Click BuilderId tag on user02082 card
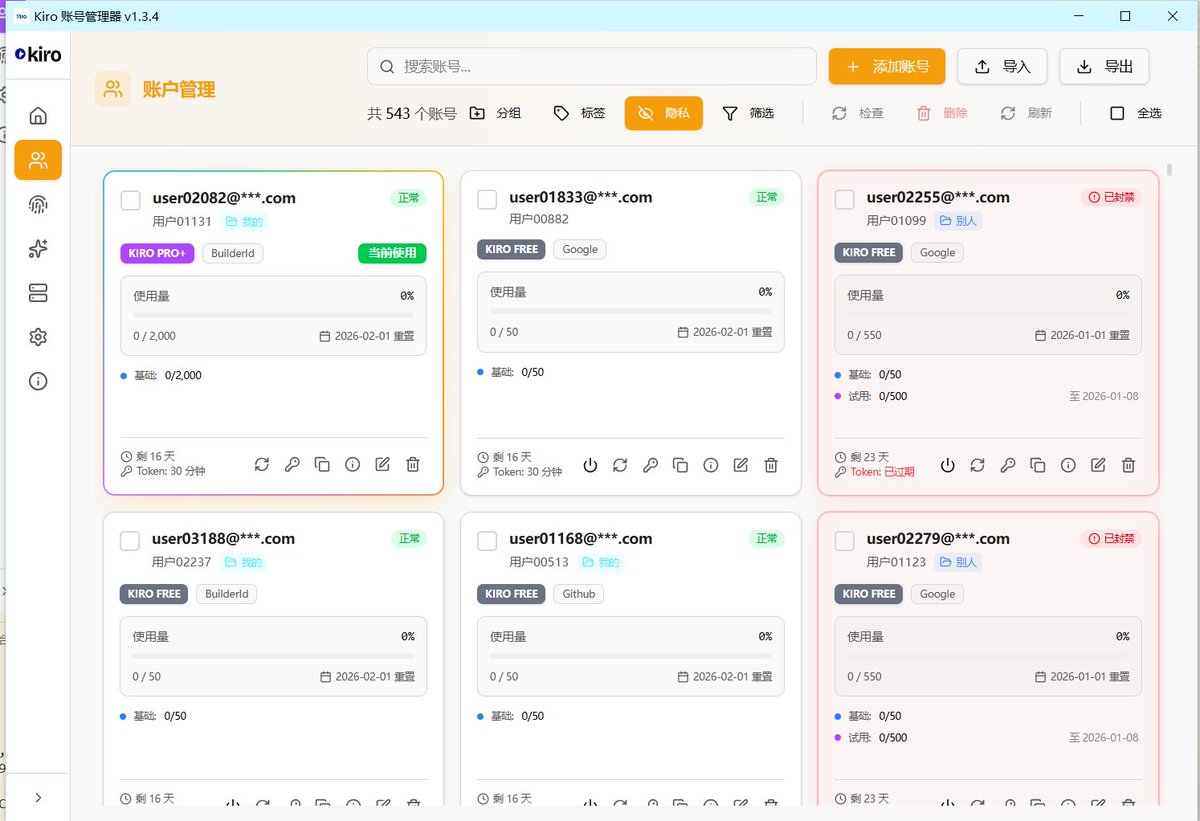This screenshot has height=821, width=1200. [x=233, y=253]
